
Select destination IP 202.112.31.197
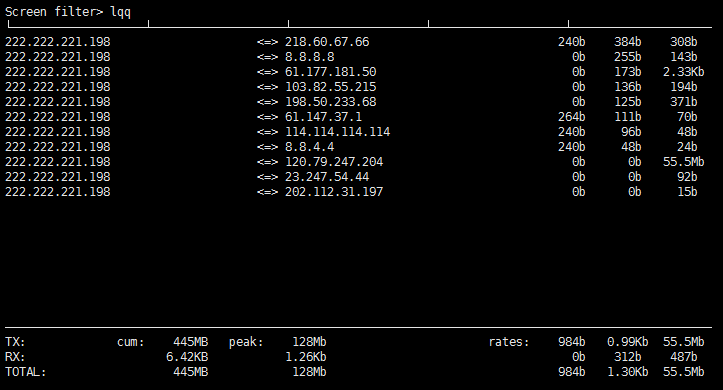tap(334, 192)
